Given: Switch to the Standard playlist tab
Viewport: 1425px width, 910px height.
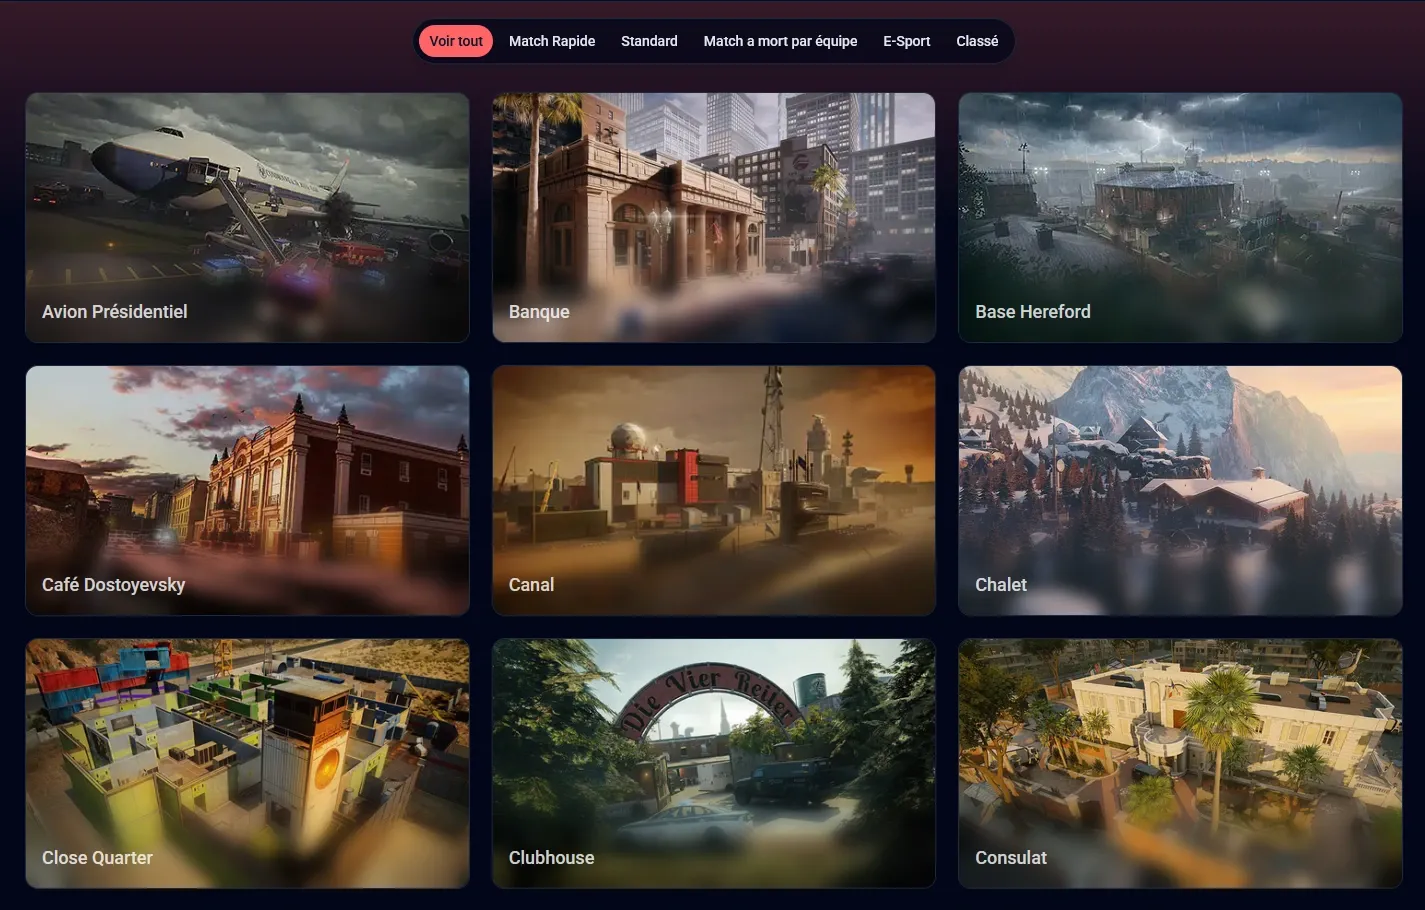Looking at the screenshot, I should pos(649,41).
